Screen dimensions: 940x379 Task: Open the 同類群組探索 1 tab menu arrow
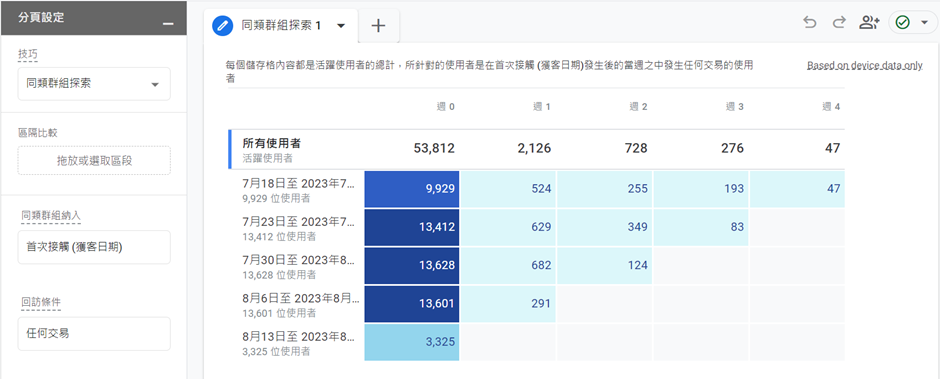tap(341, 26)
